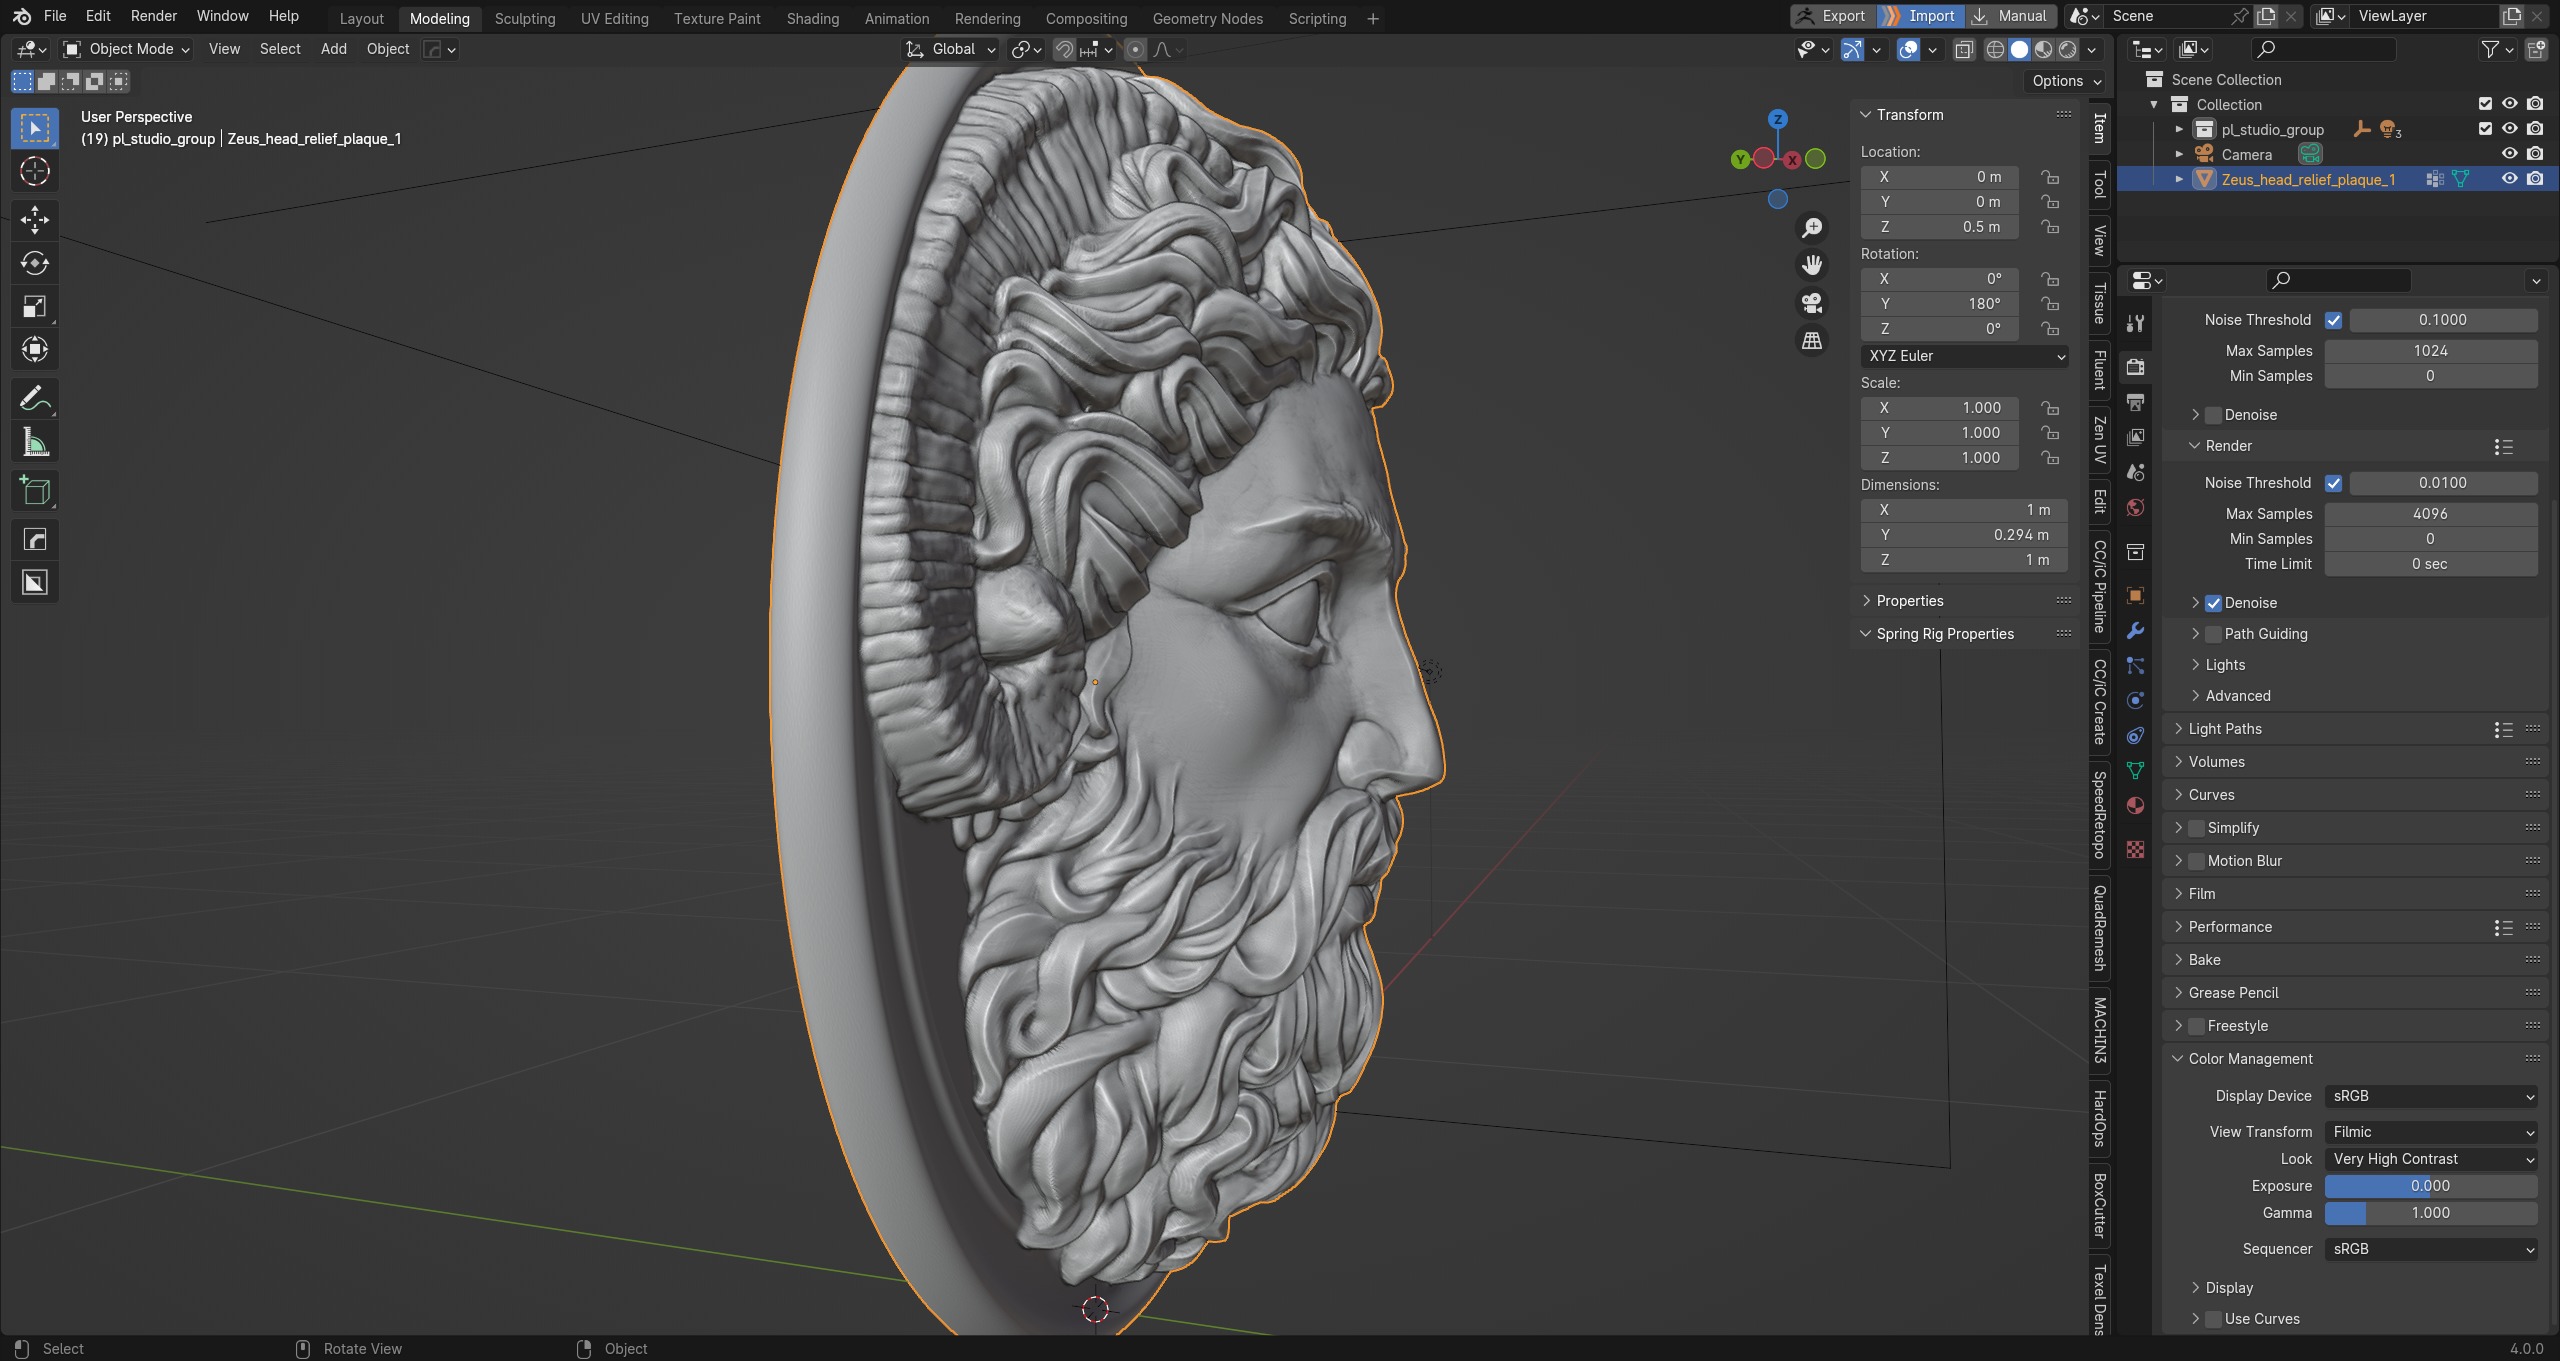Image resolution: width=2560 pixels, height=1361 pixels.
Task: Click the Add Cube tool
Action: pos(35,491)
